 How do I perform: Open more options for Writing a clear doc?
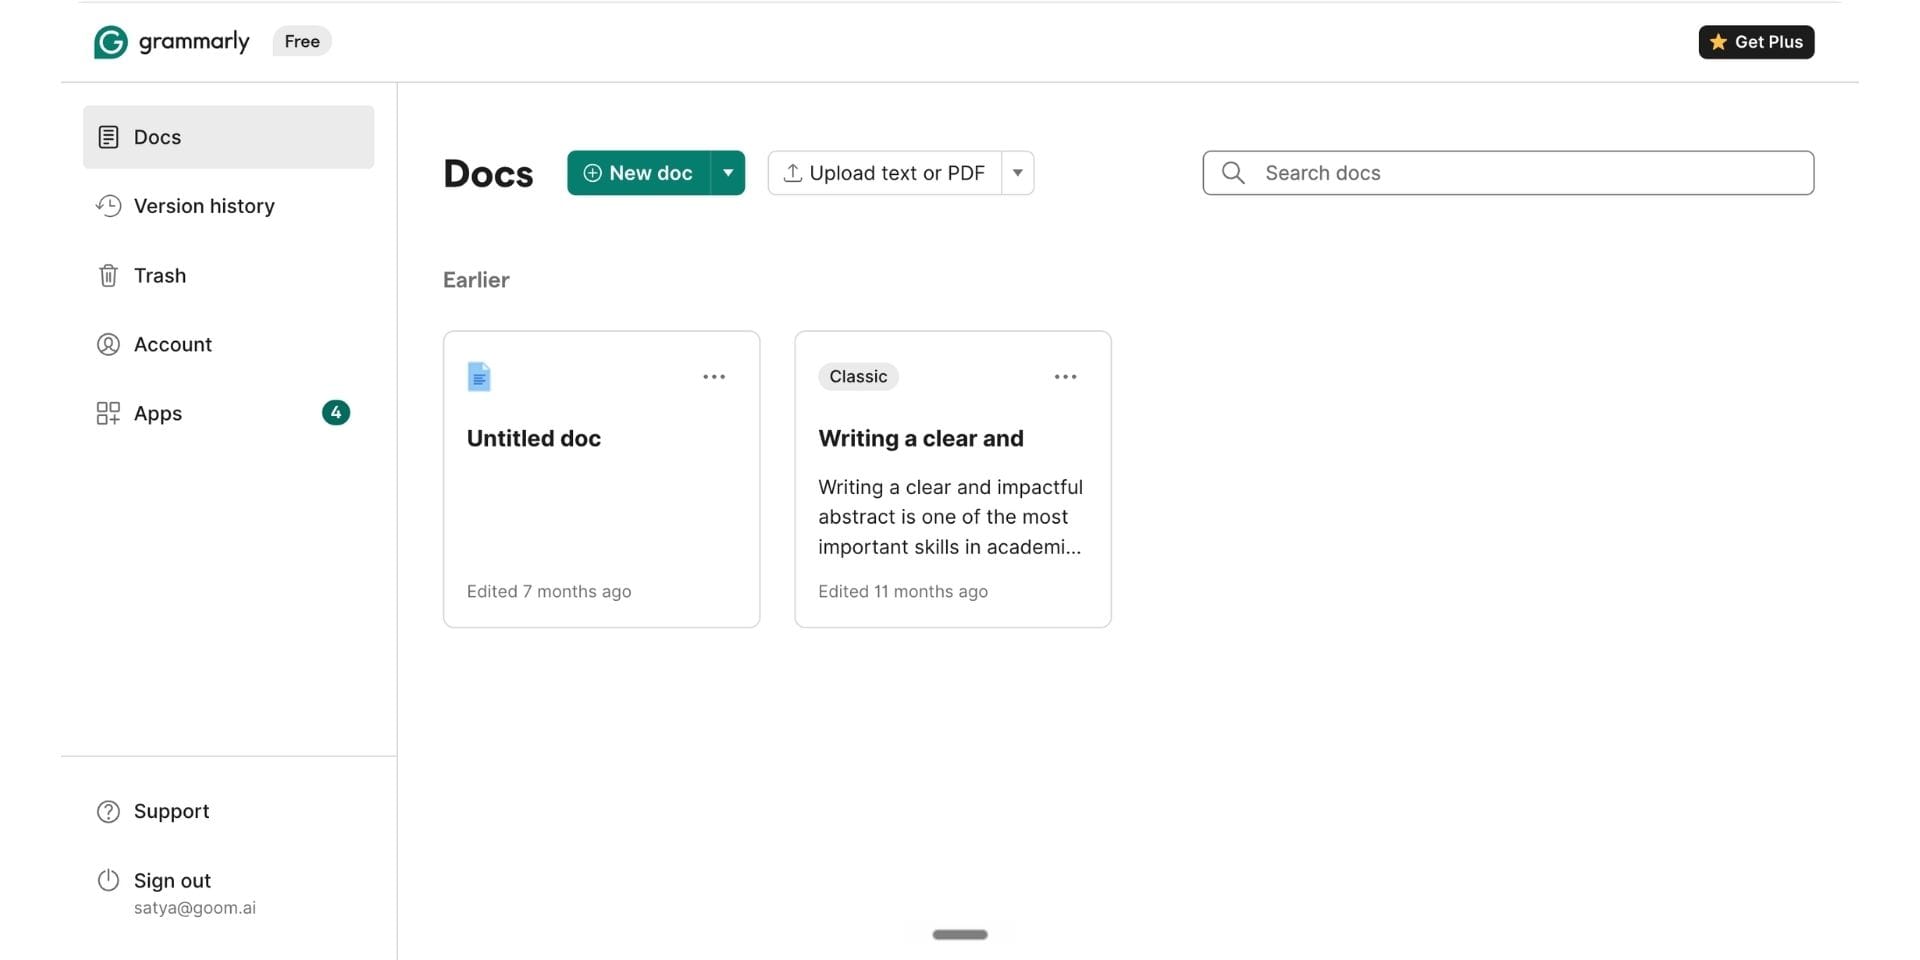point(1065,377)
